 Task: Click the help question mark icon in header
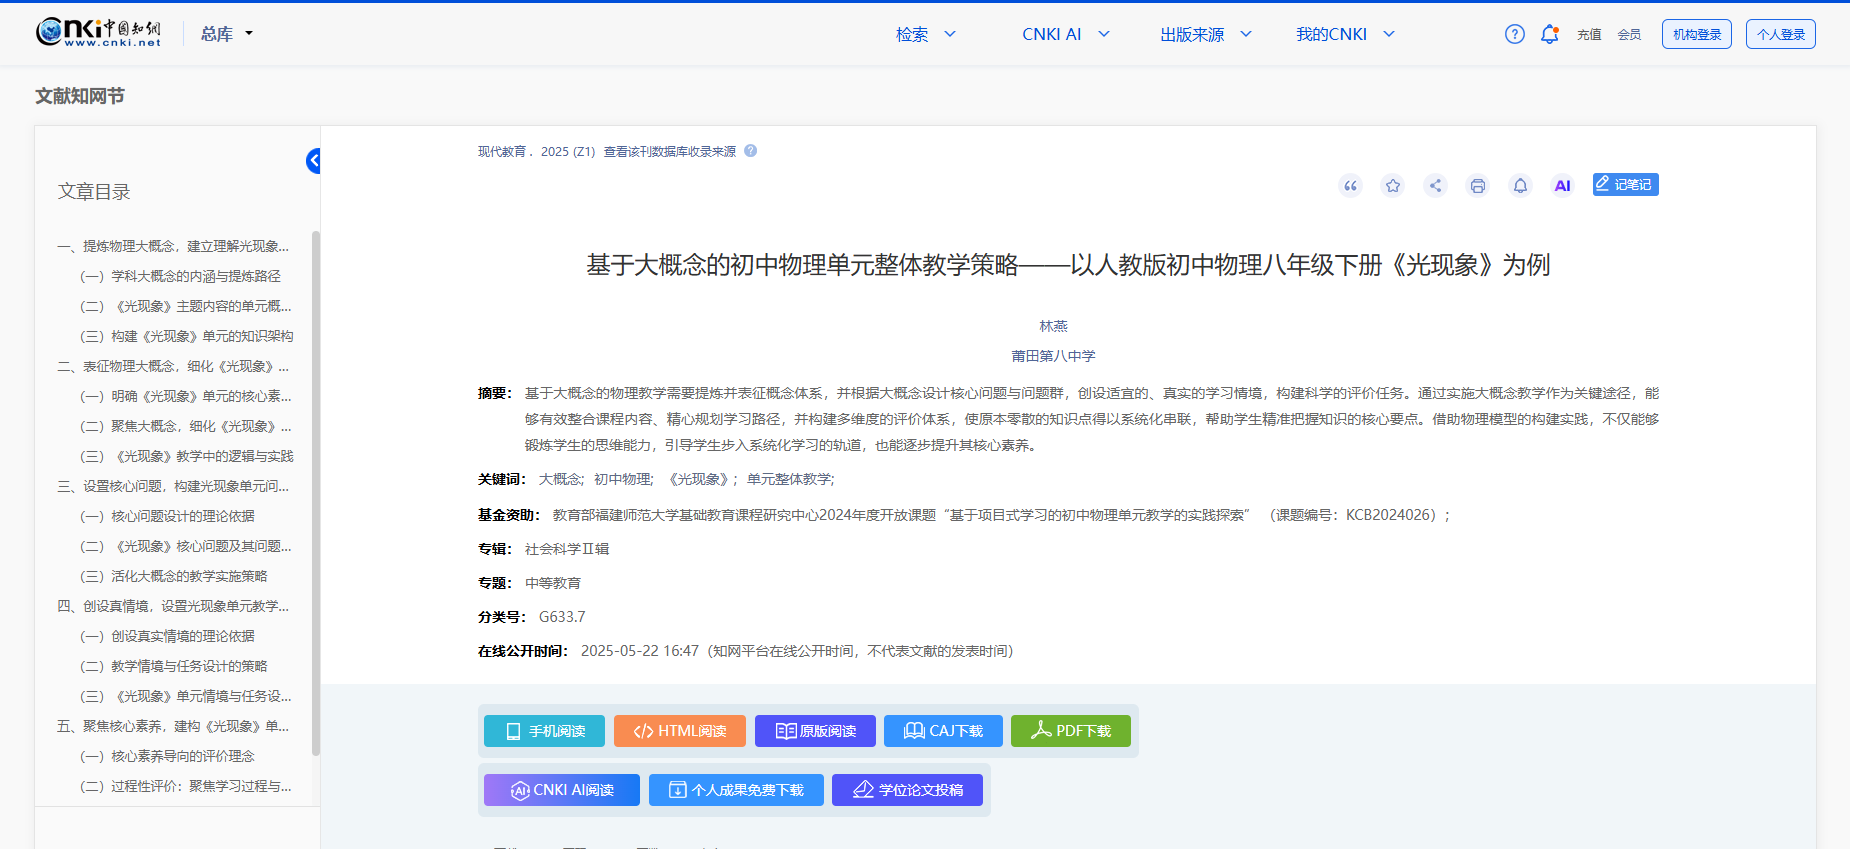[x=1514, y=34]
